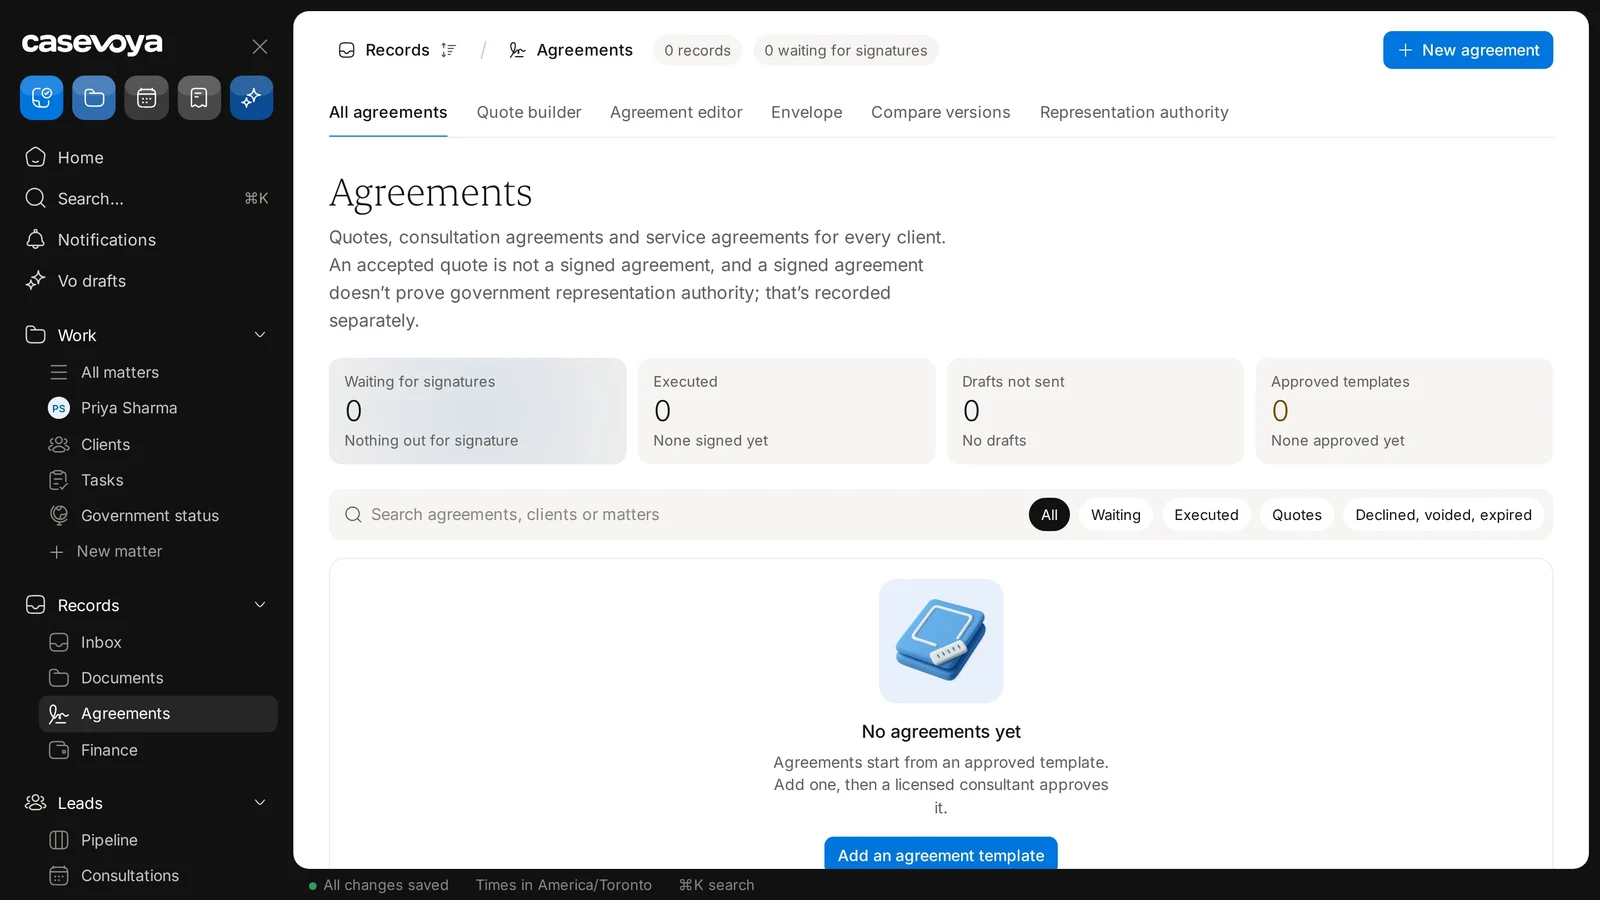Click the sparkles quick icon
The height and width of the screenshot is (900, 1600).
pyautogui.click(x=251, y=98)
